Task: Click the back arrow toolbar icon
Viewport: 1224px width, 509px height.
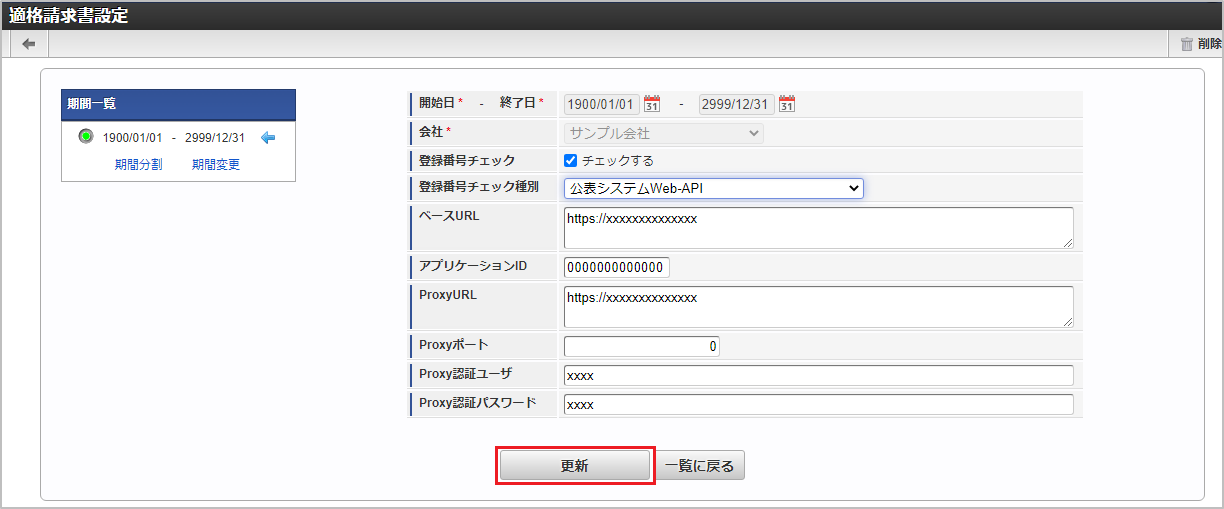Action: 28,44
